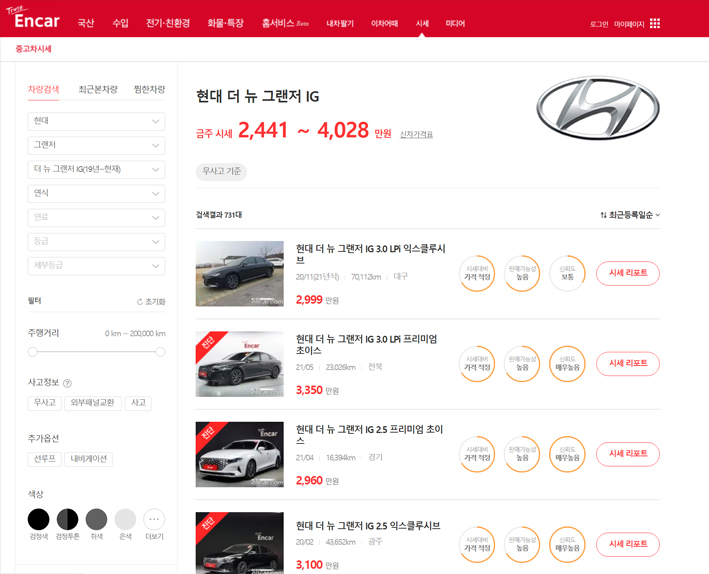Image resolution: width=709 pixels, height=574 pixels.
Task: Open the 화물·특장 menu
Action: (225, 23)
